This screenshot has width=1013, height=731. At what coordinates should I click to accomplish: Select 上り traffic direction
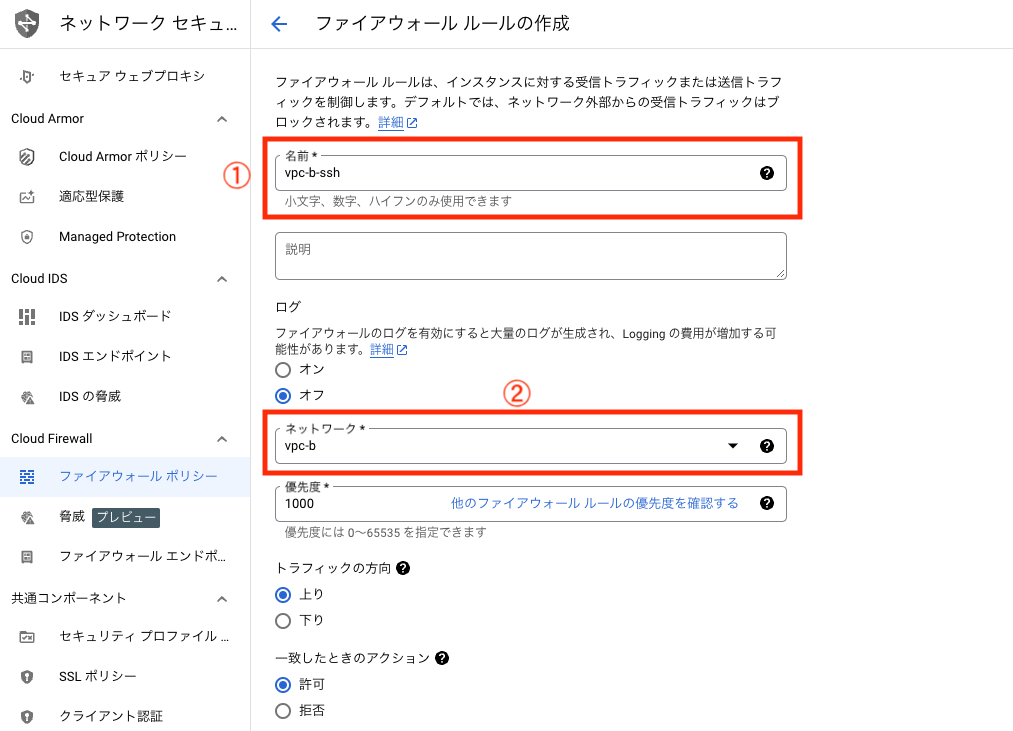coord(283,595)
